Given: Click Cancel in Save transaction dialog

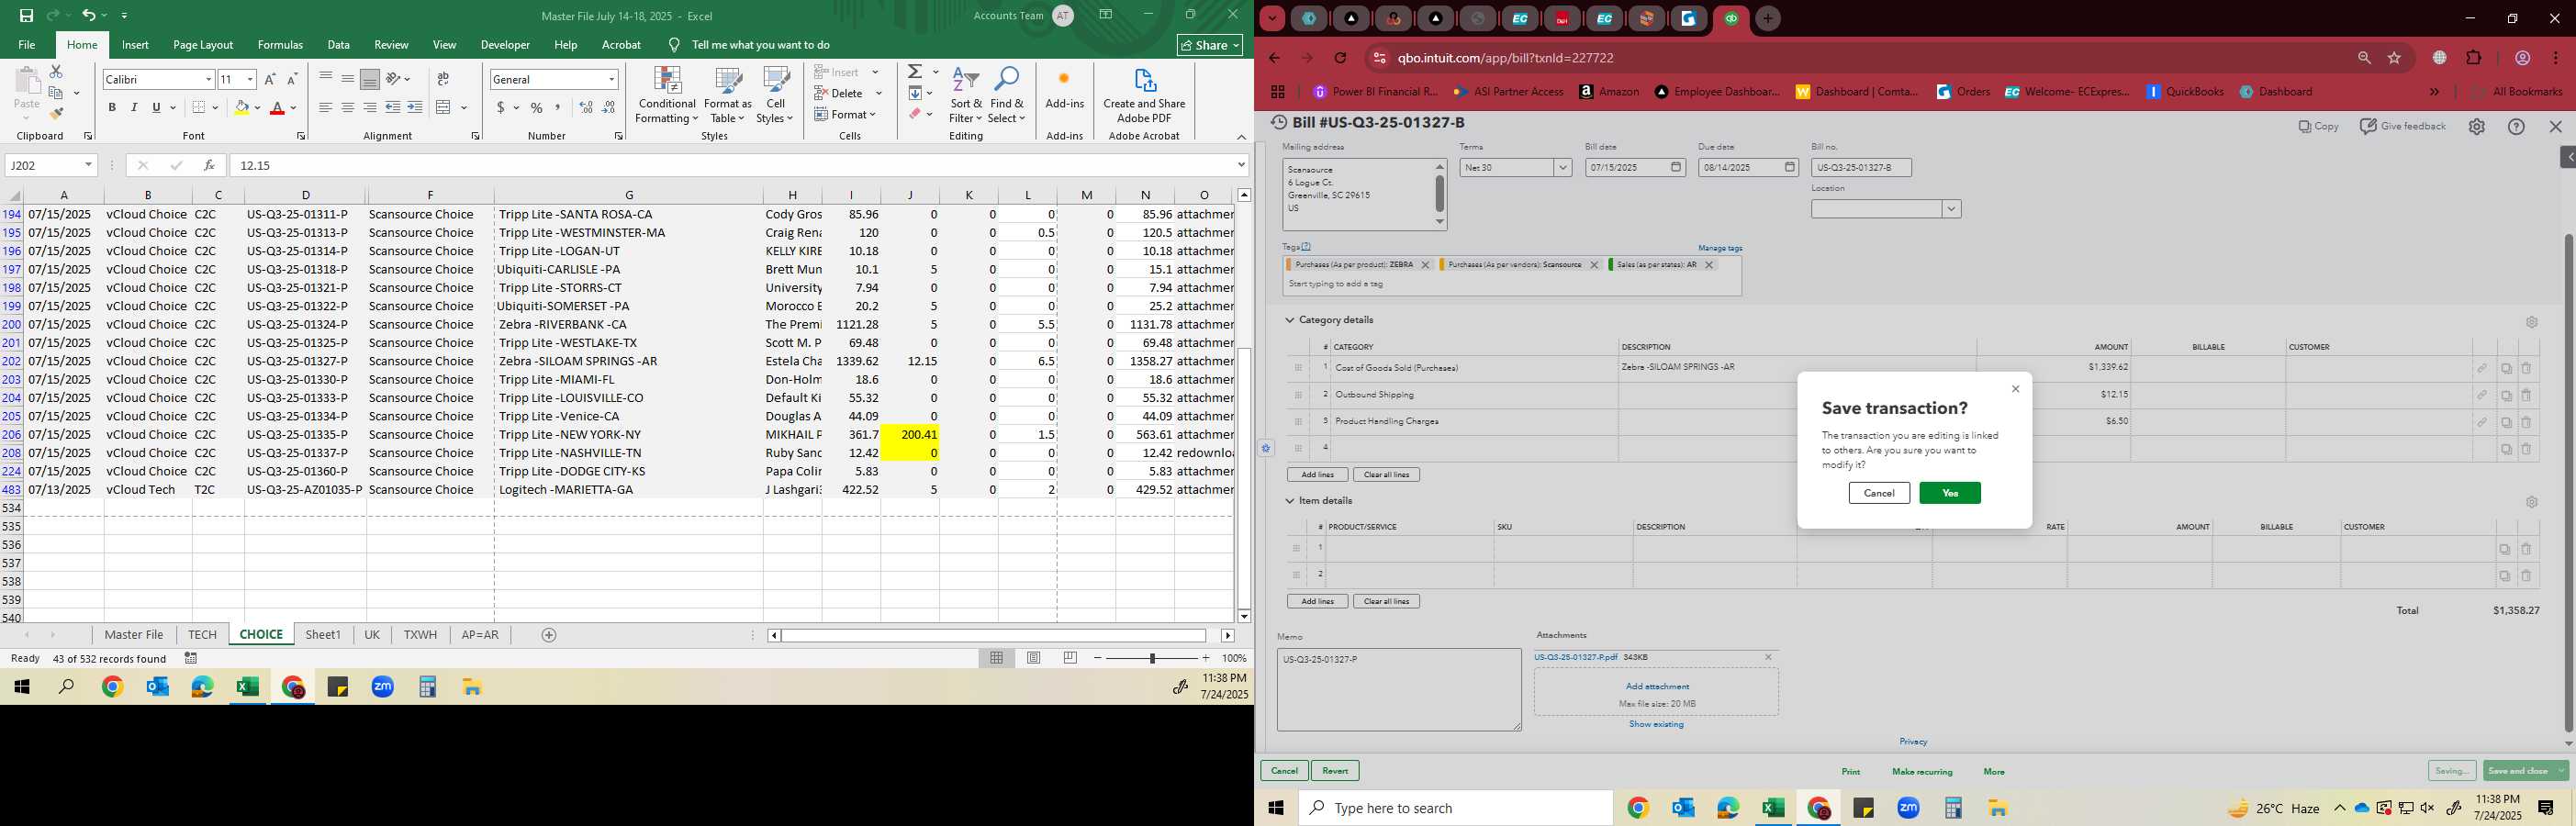Looking at the screenshot, I should tap(1879, 493).
